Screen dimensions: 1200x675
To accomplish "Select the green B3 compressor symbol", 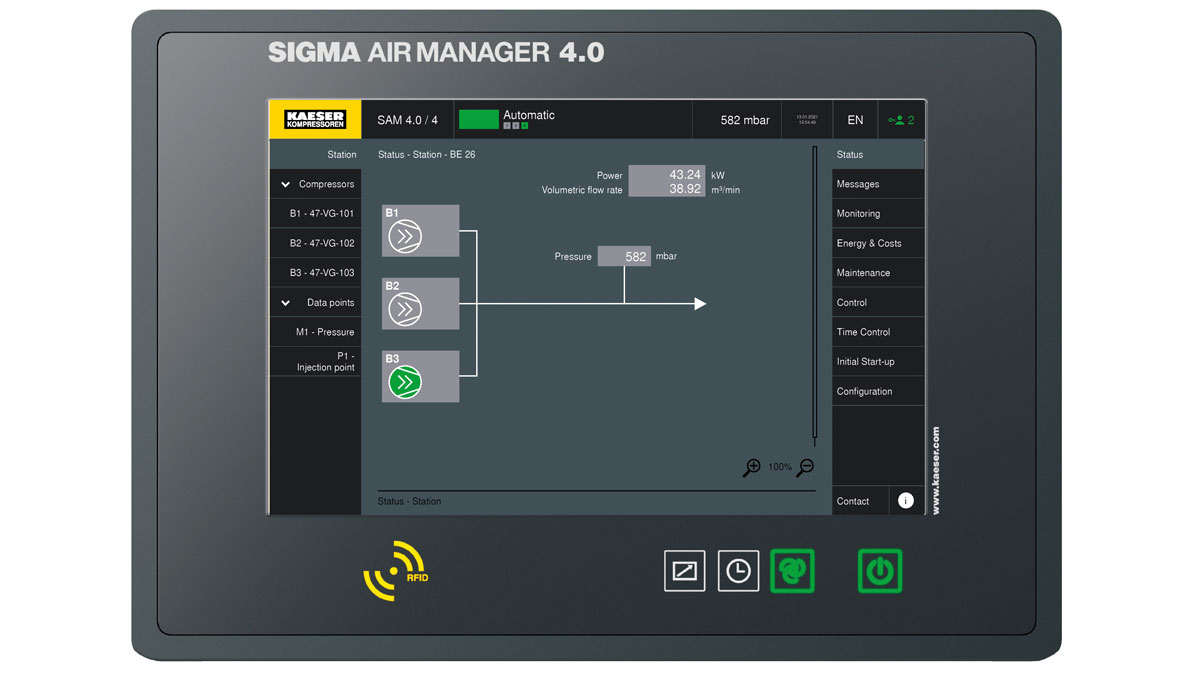I will point(405,381).
